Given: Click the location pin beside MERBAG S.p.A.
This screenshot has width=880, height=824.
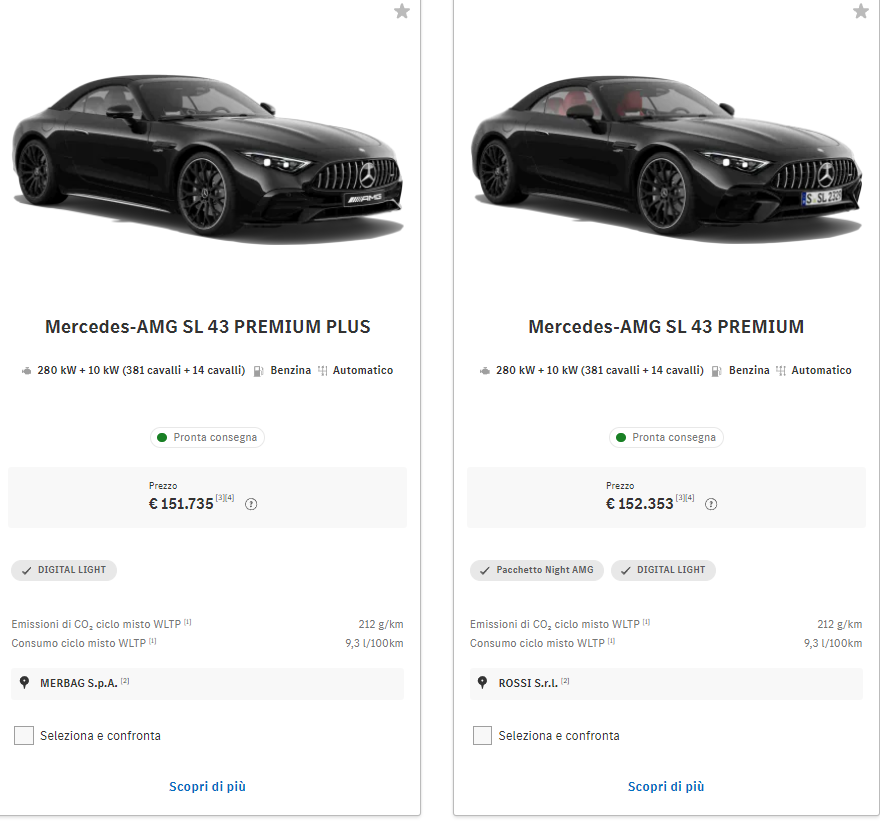Looking at the screenshot, I should click(24, 683).
